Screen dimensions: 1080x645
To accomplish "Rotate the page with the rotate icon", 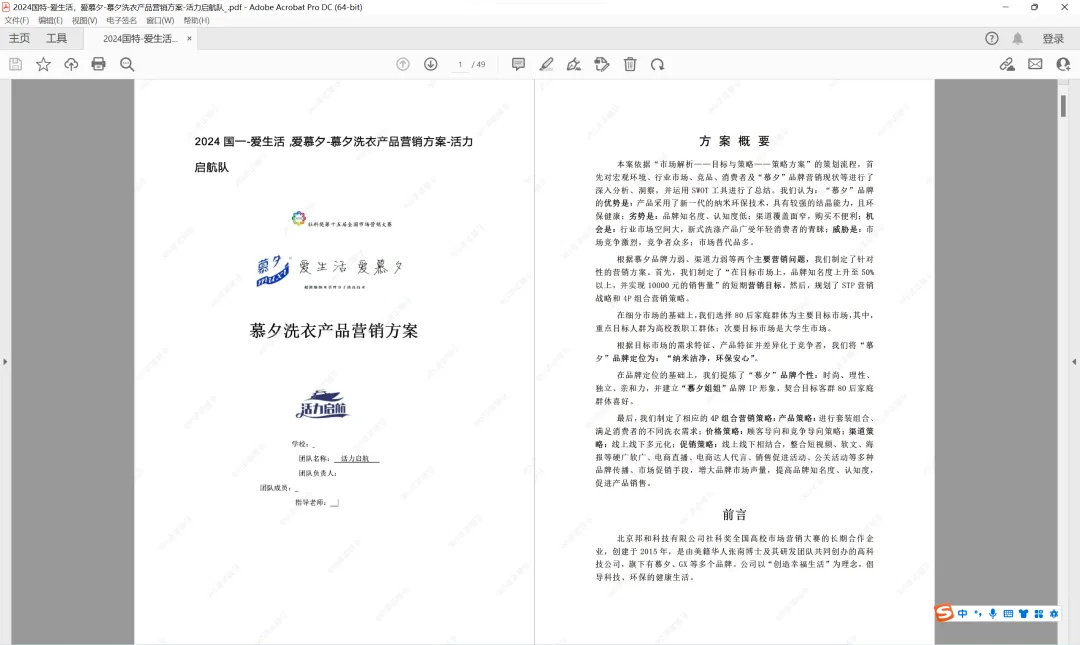I will 658,64.
